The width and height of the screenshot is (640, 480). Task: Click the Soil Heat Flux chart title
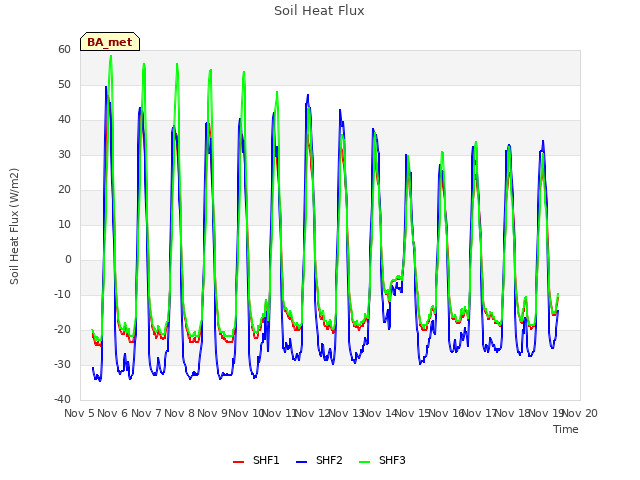319,11
